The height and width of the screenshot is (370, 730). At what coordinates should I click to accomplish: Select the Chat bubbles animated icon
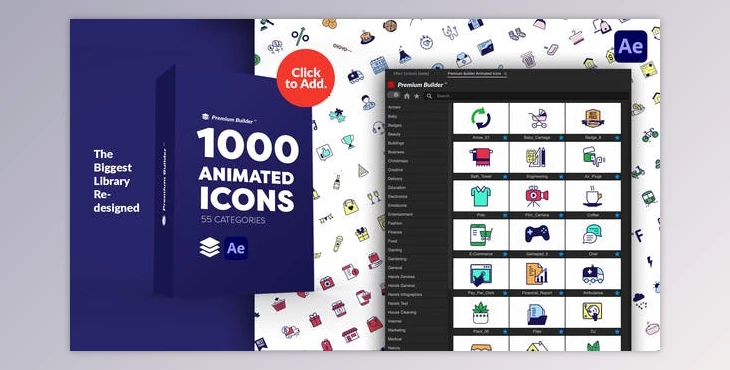[x=593, y=235]
